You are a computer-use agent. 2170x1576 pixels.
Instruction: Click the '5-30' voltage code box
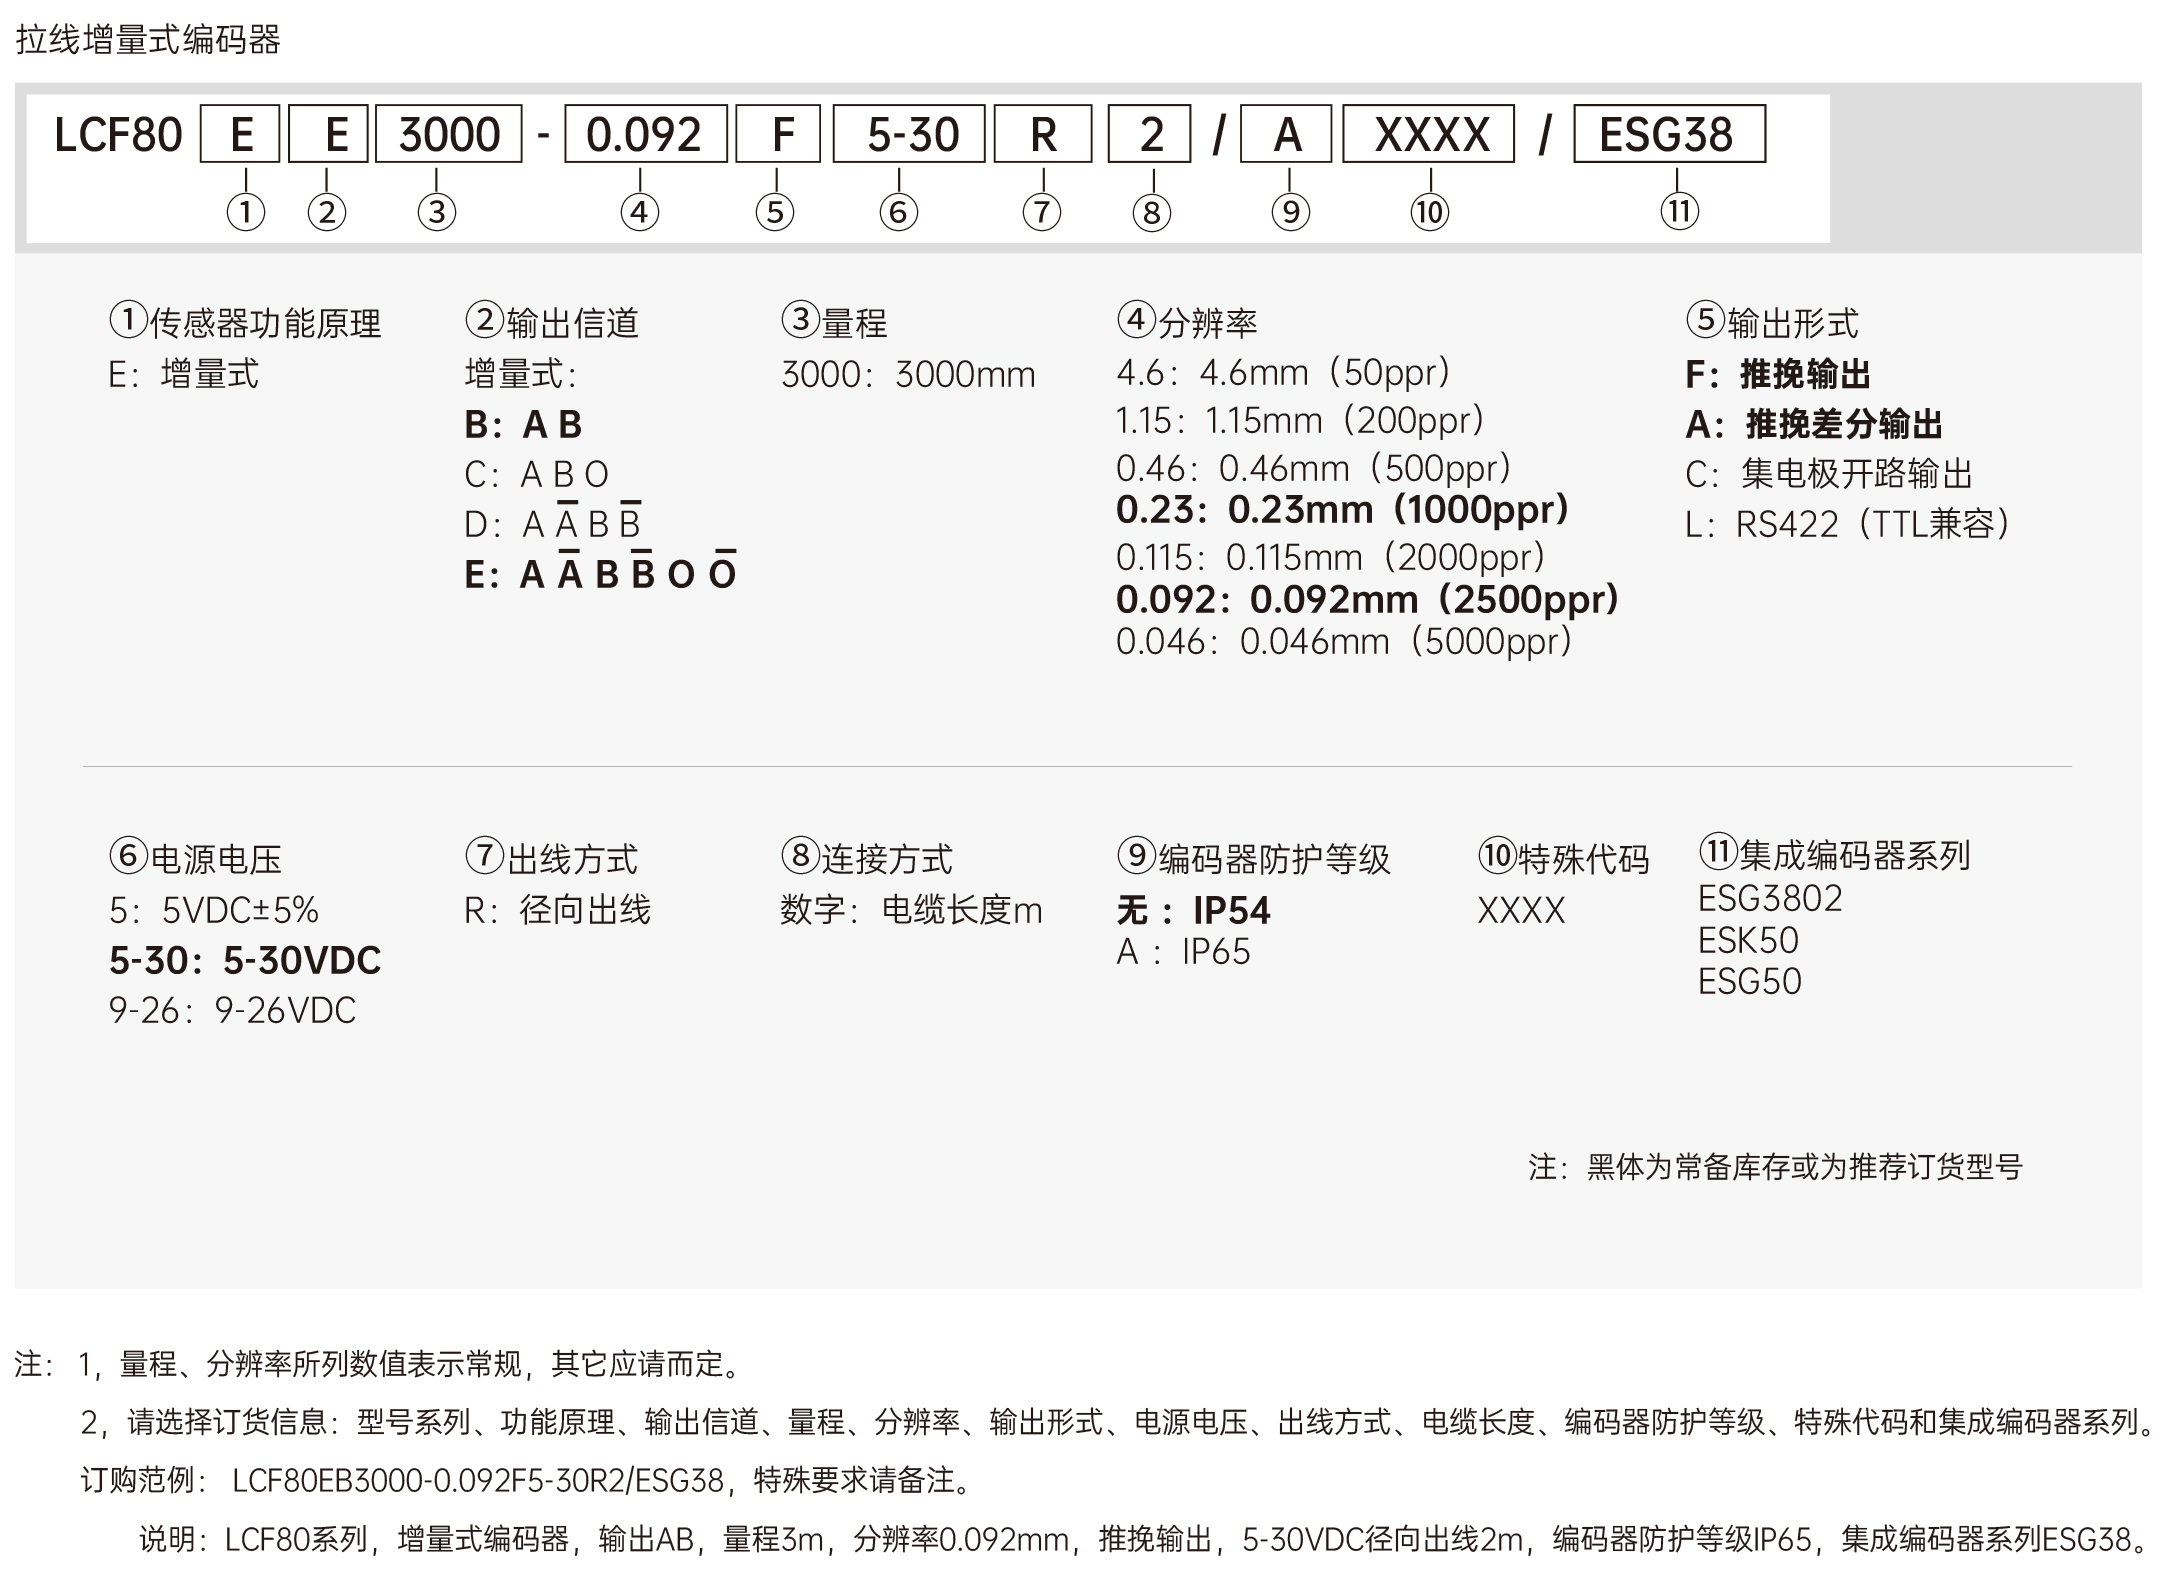[909, 134]
